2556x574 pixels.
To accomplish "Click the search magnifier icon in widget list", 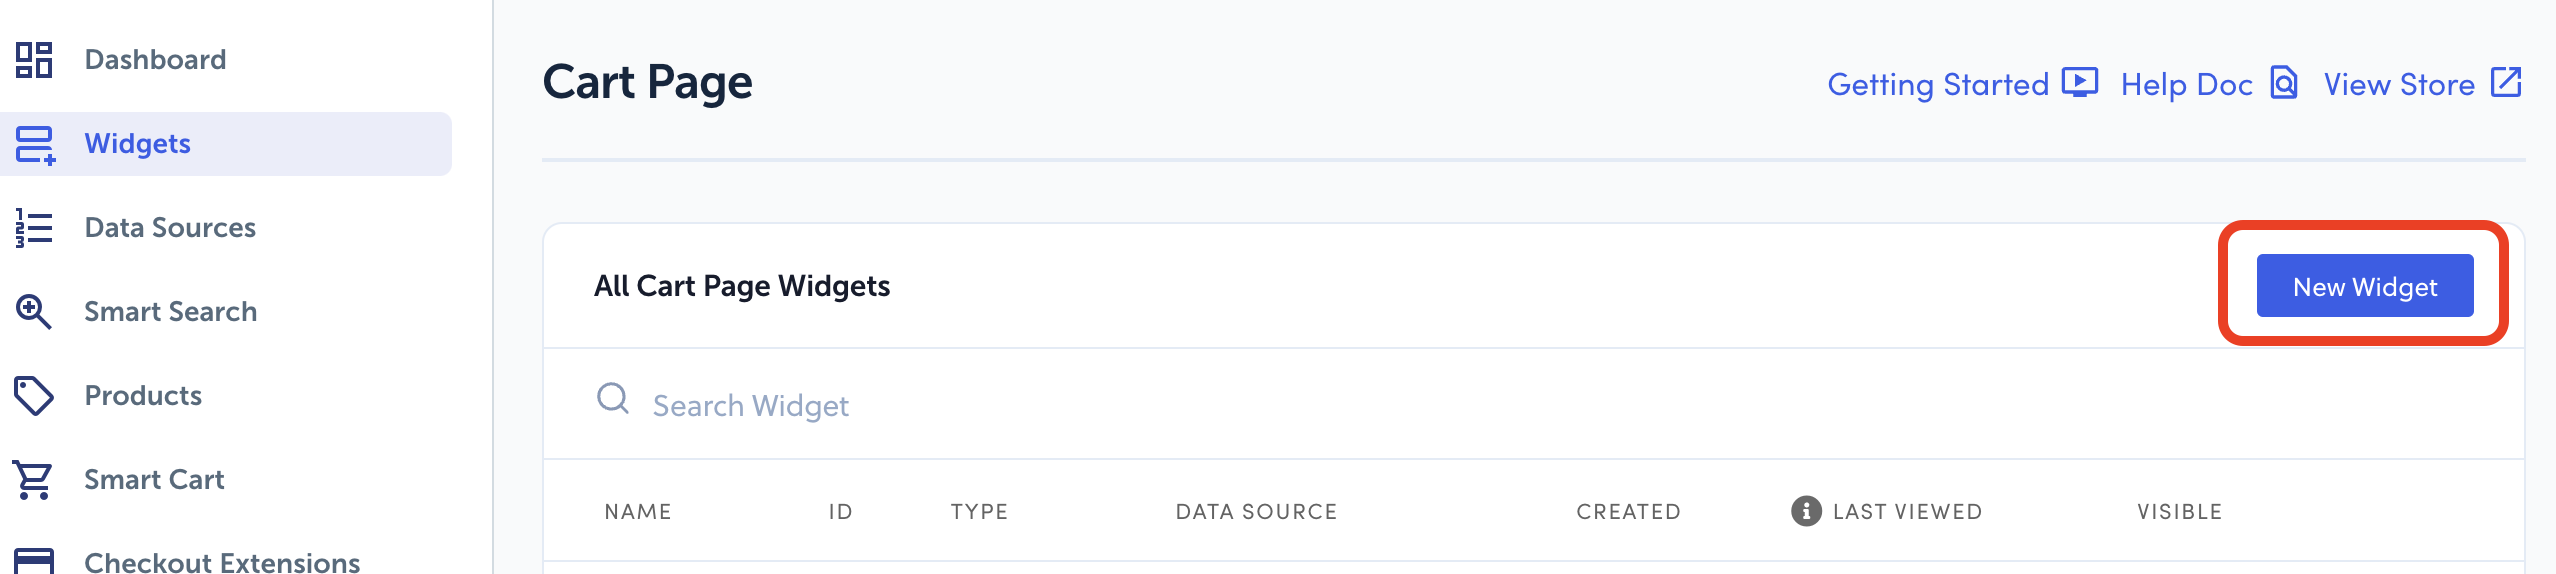I will (613, 399).
